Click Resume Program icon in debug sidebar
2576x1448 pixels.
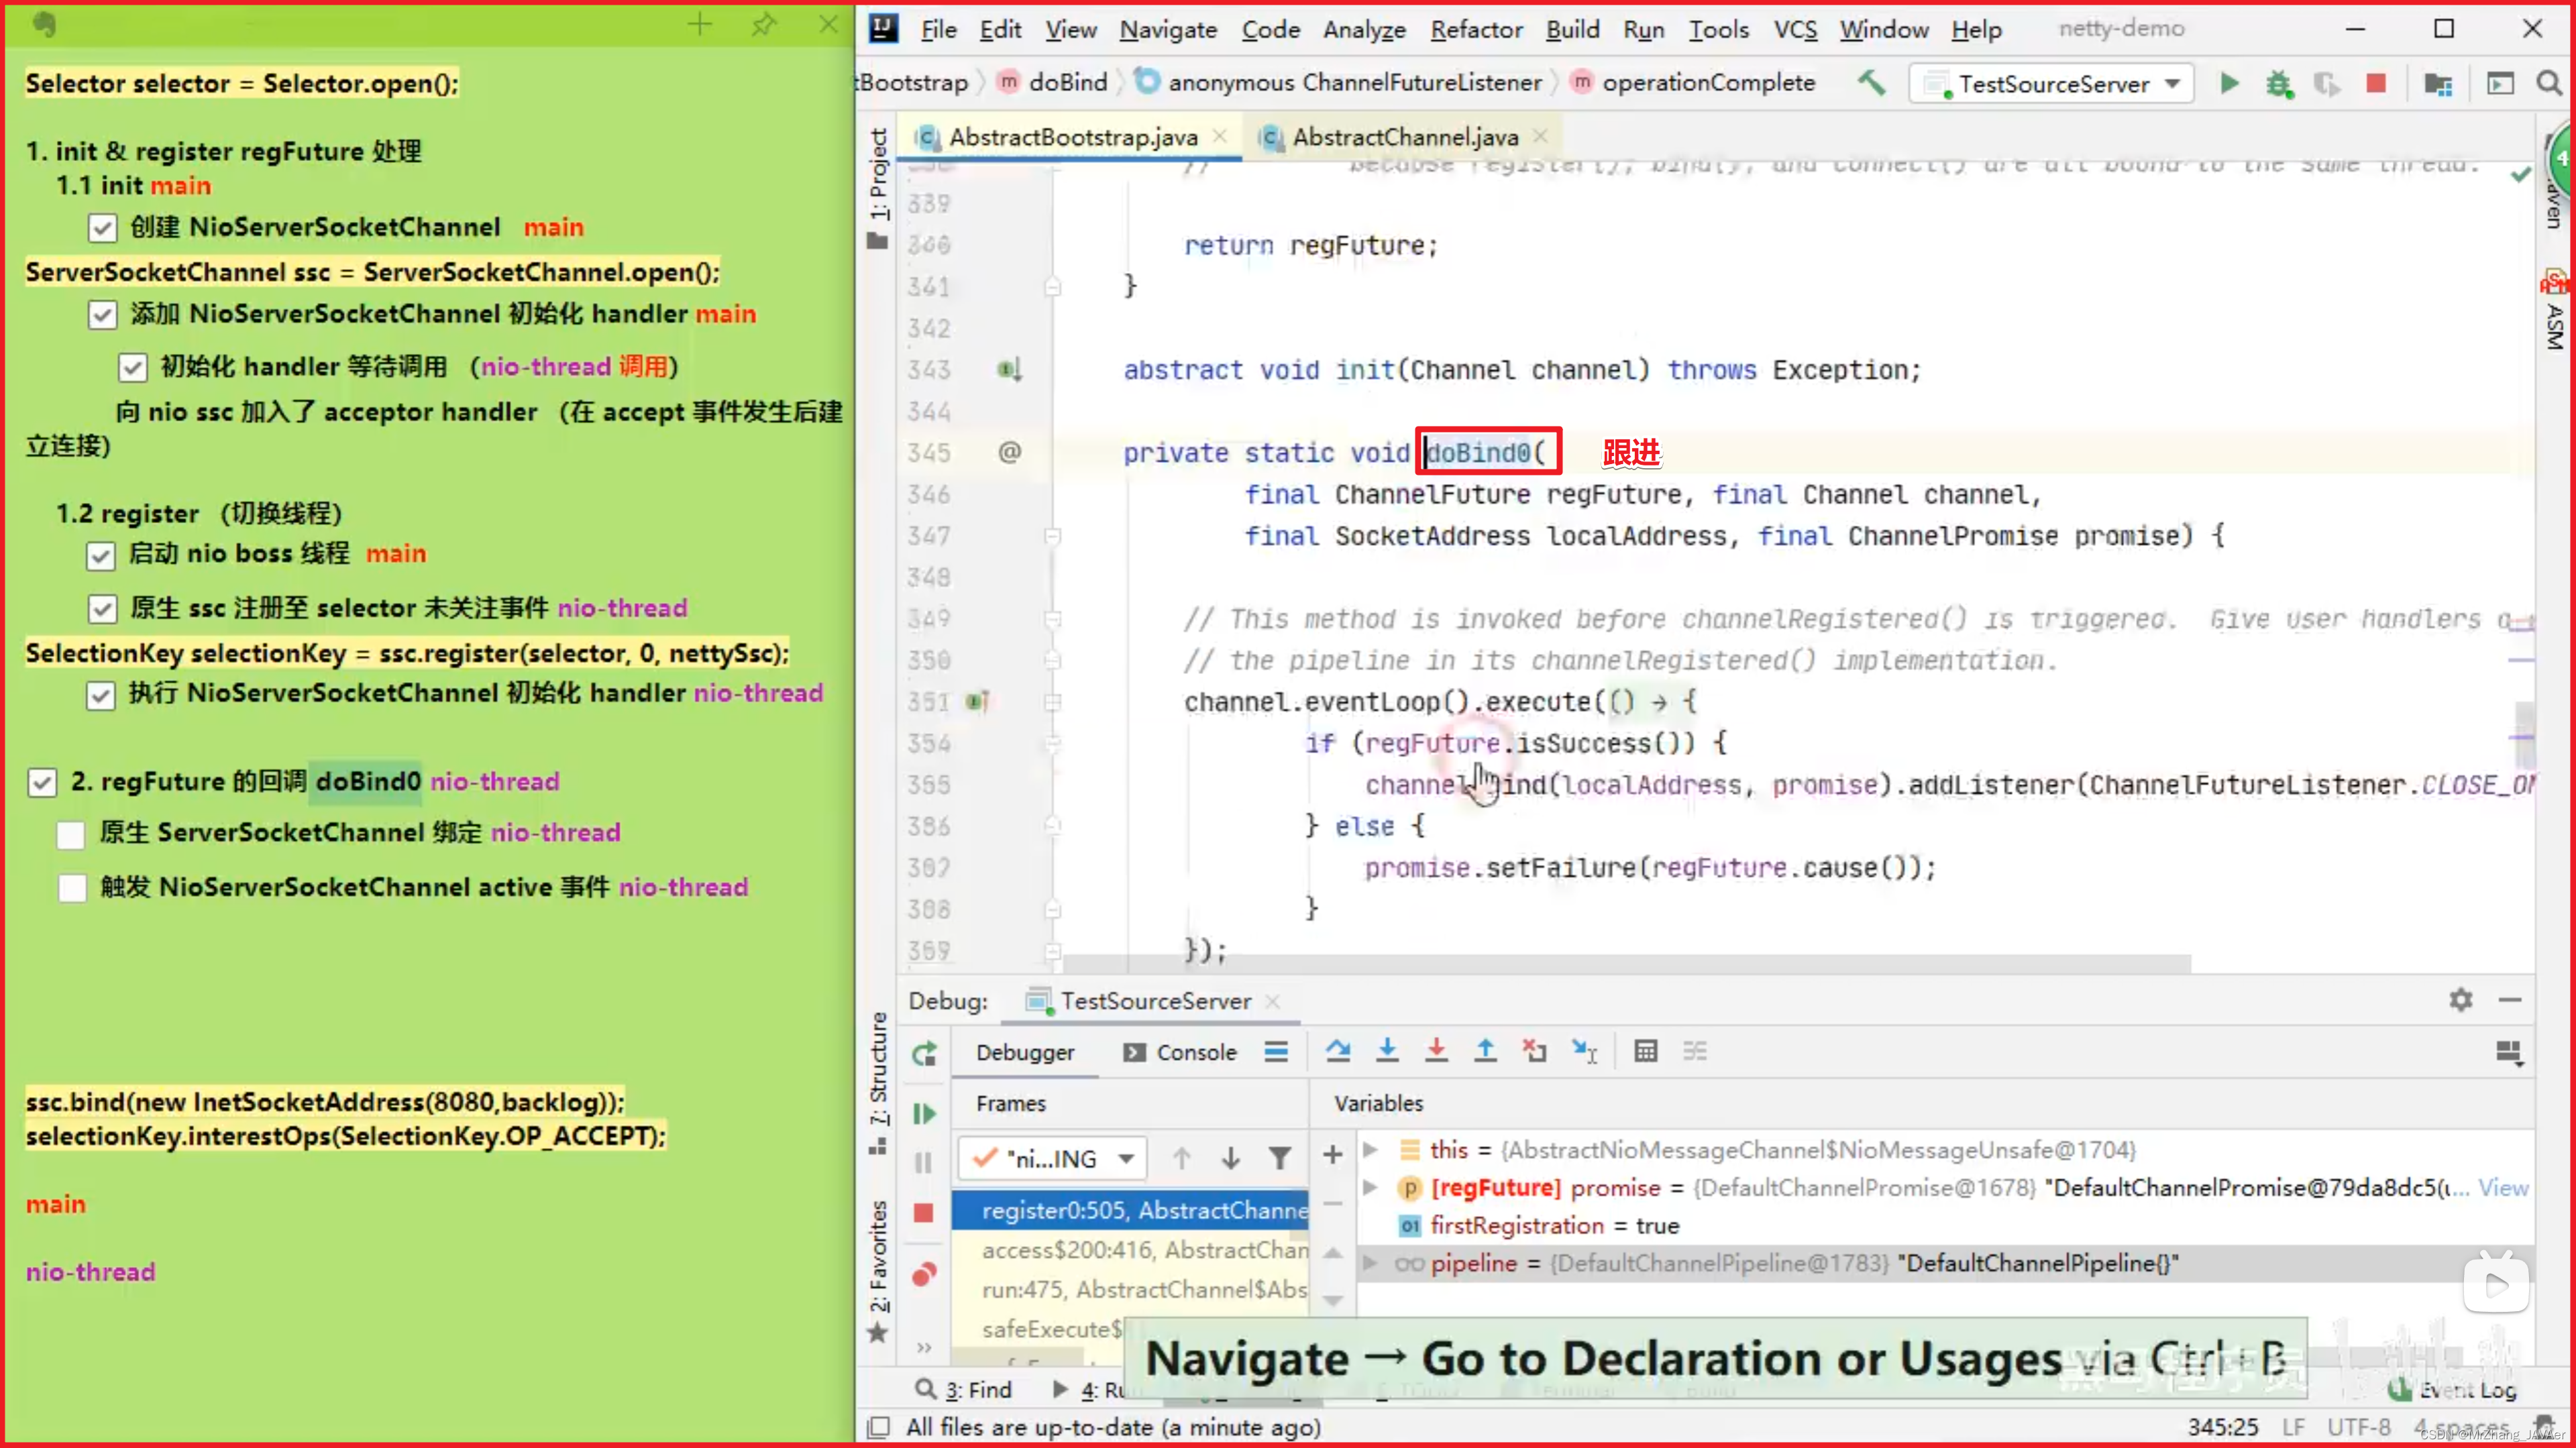[x=924, y=1113]
